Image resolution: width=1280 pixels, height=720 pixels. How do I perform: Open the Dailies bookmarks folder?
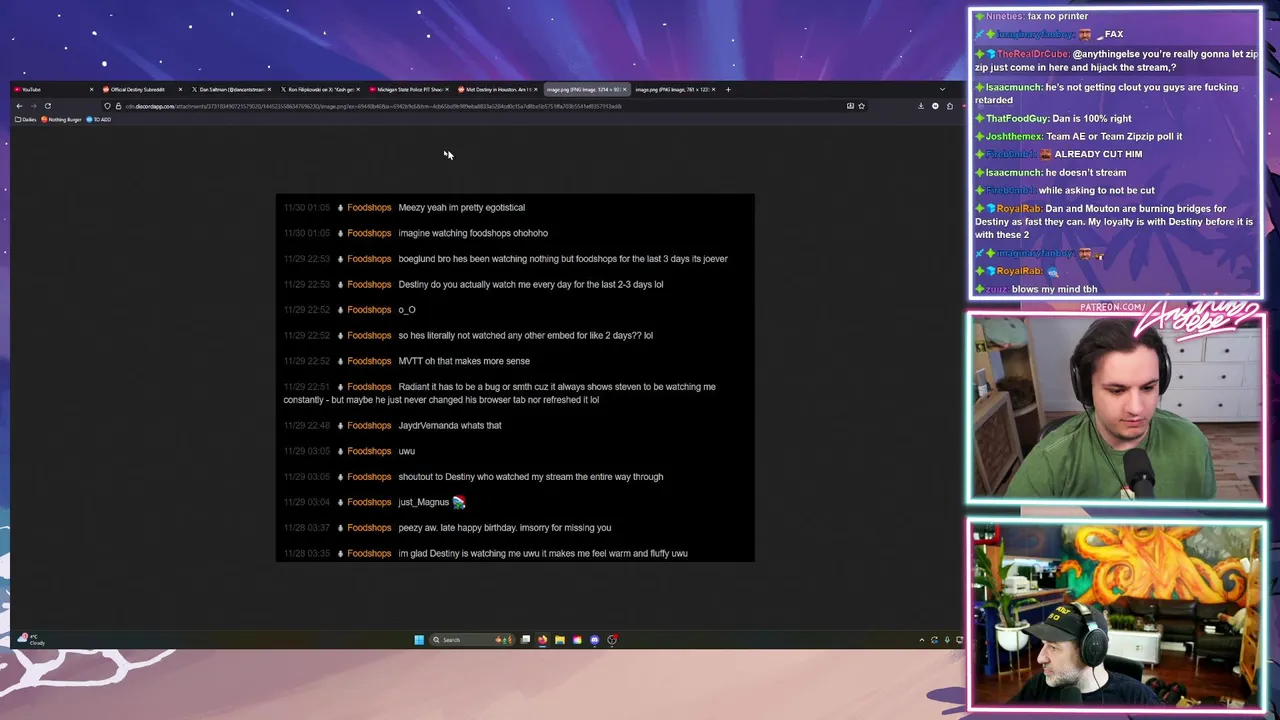click(x=27, y=120)
